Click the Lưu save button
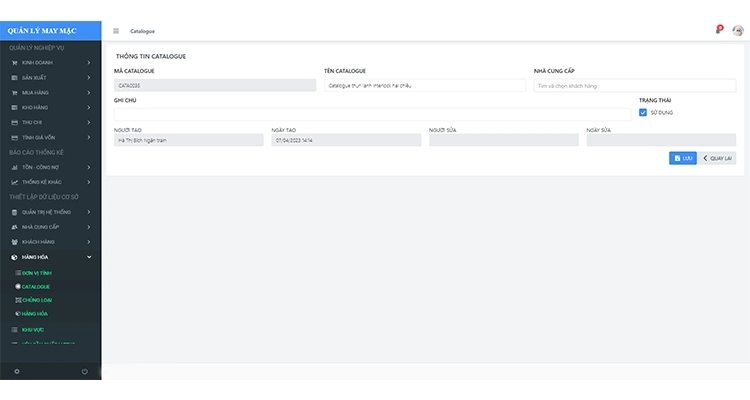750x400 pixels. coord(682,158)
